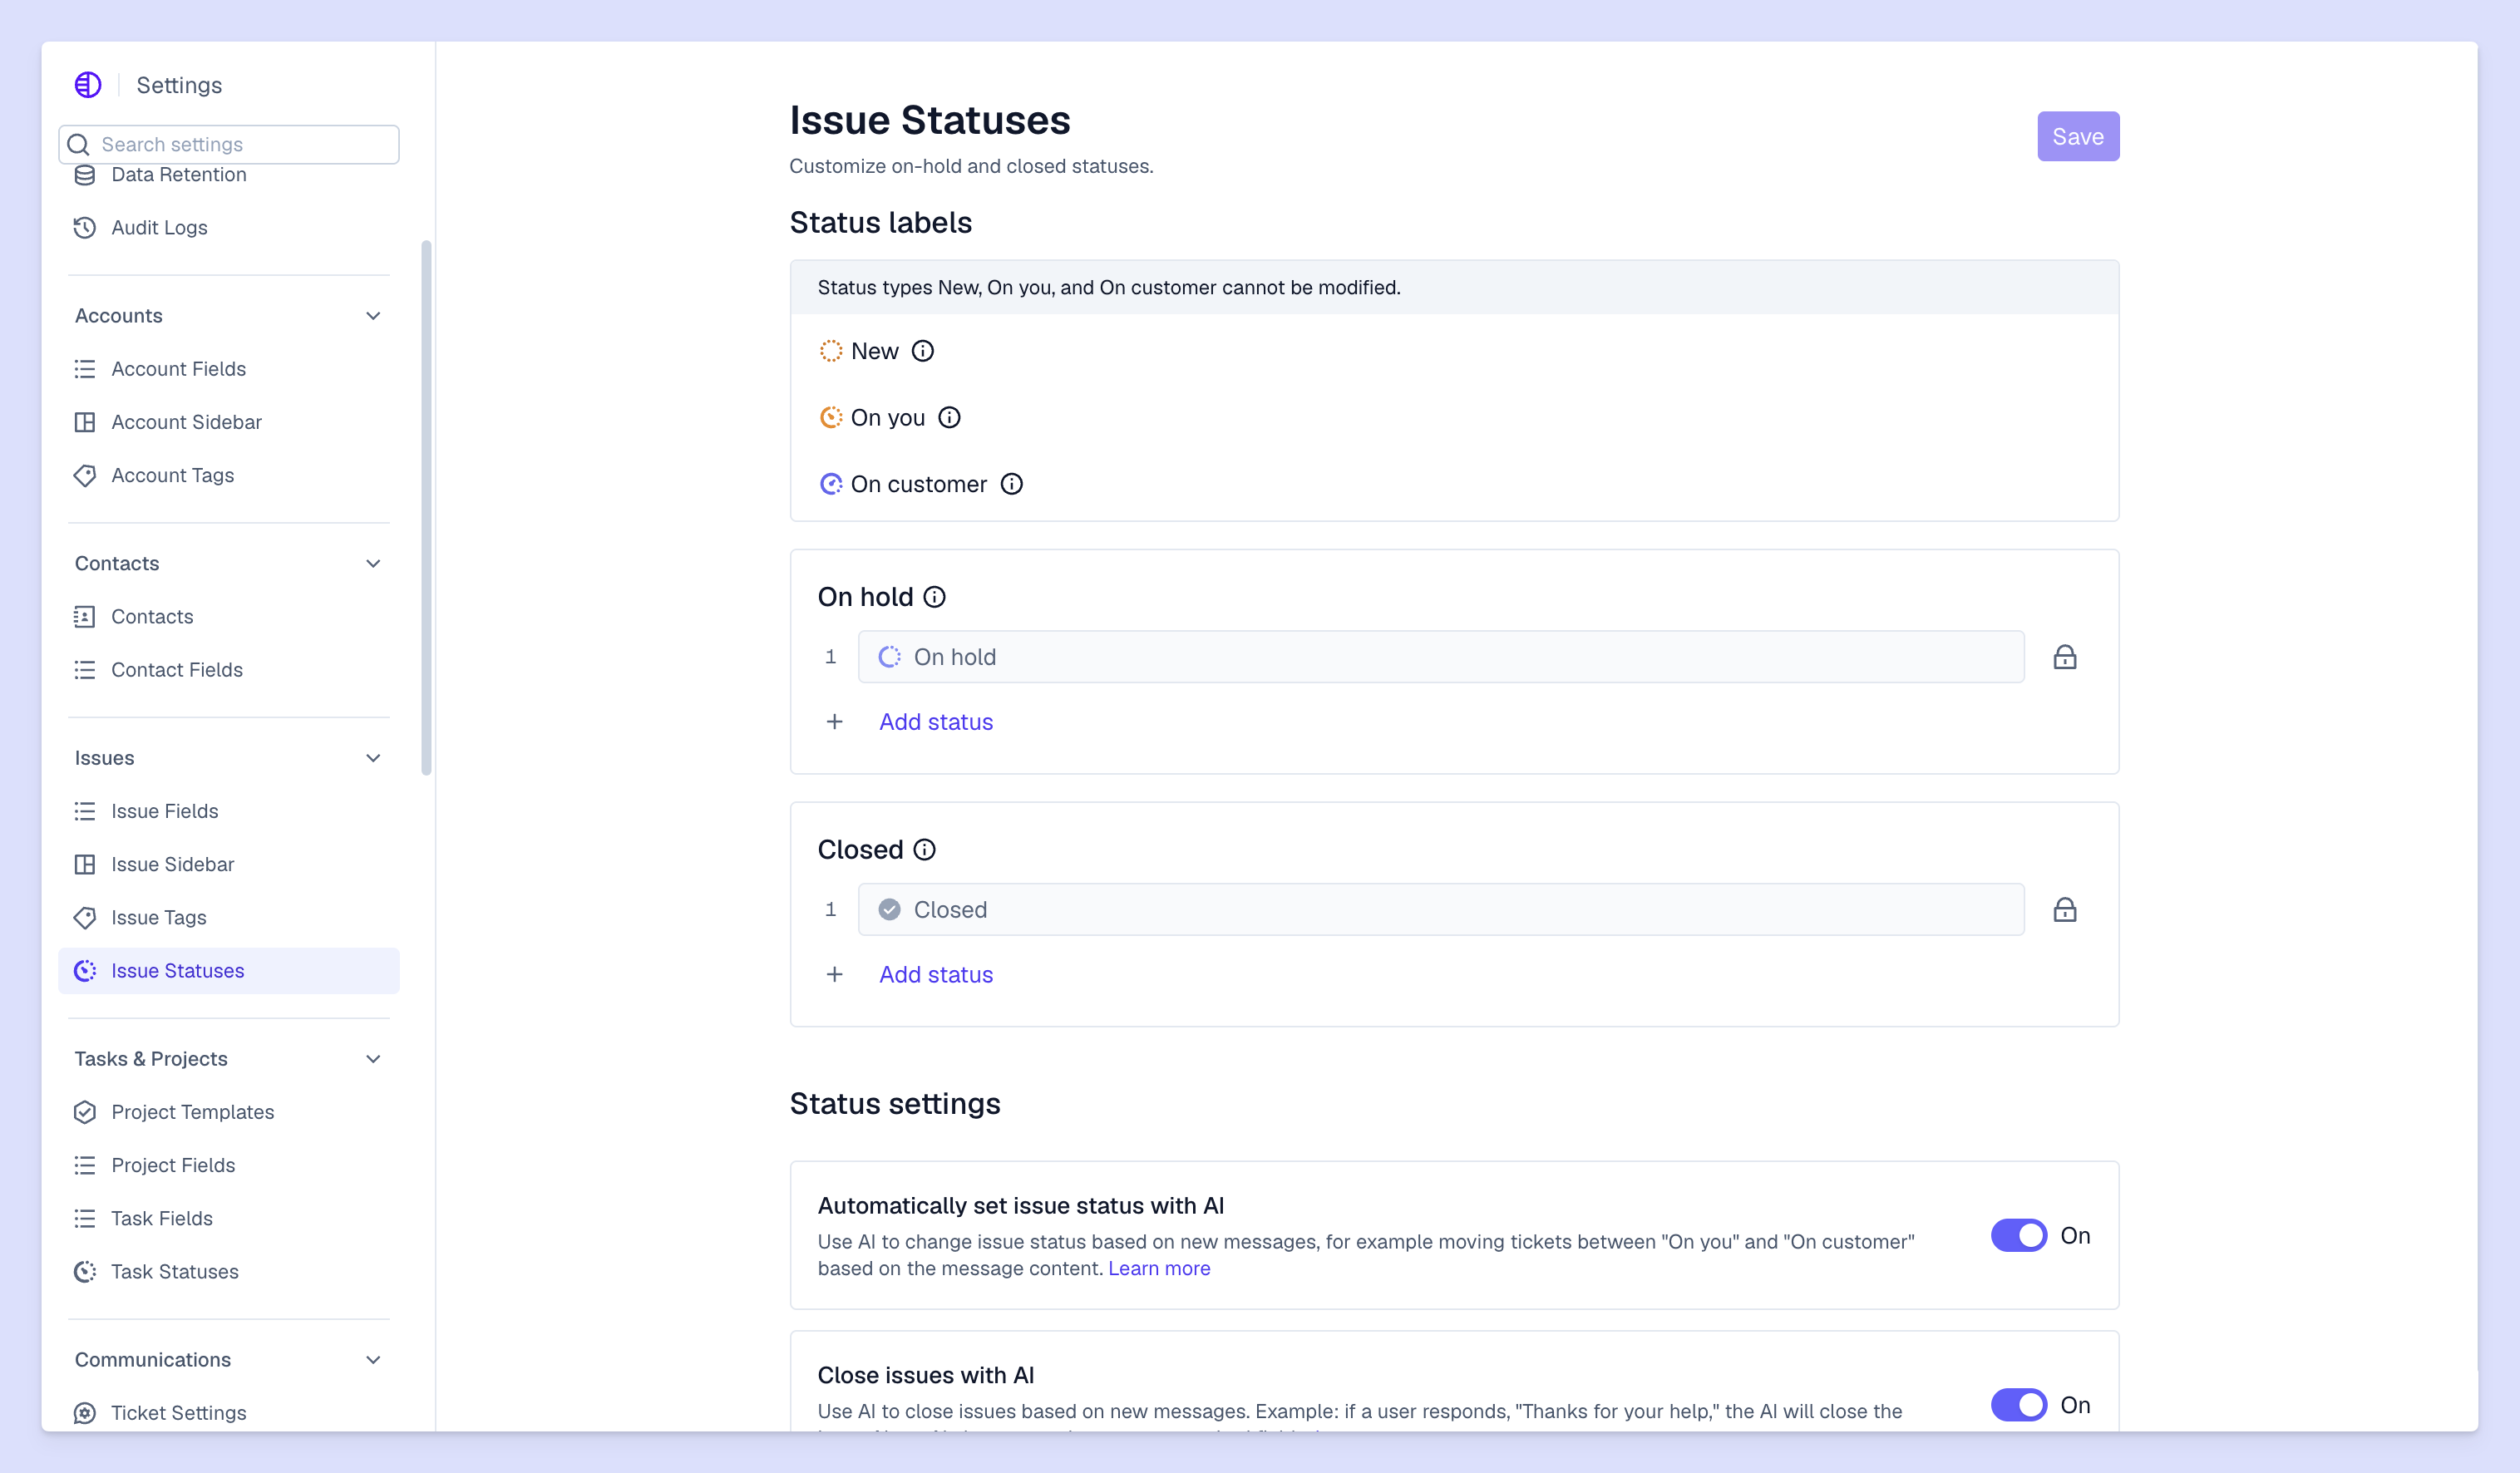The width and height of the screenshot is (2520, 1473).
Task: Click the app logo in the top left
Action: tap(88, 84)
